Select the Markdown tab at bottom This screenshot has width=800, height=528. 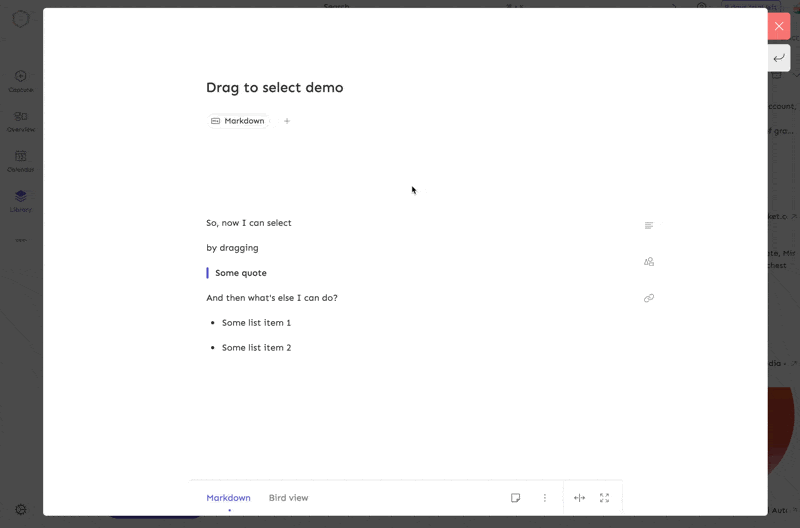(x=228, y=498)
